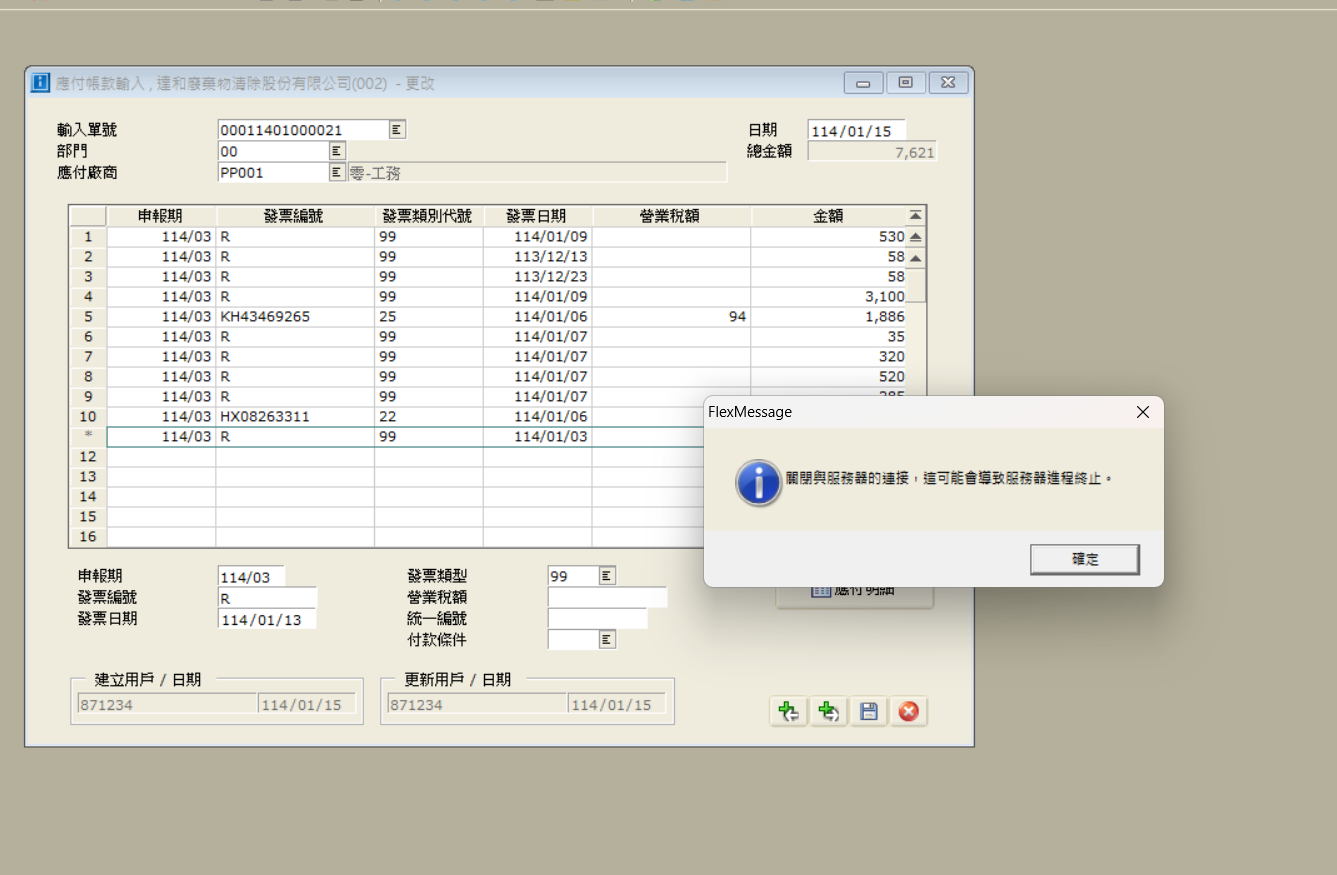Focus the 統一編號 text field
The width and height of the screenshot is (1337, 875).
(x=597, y=619)
